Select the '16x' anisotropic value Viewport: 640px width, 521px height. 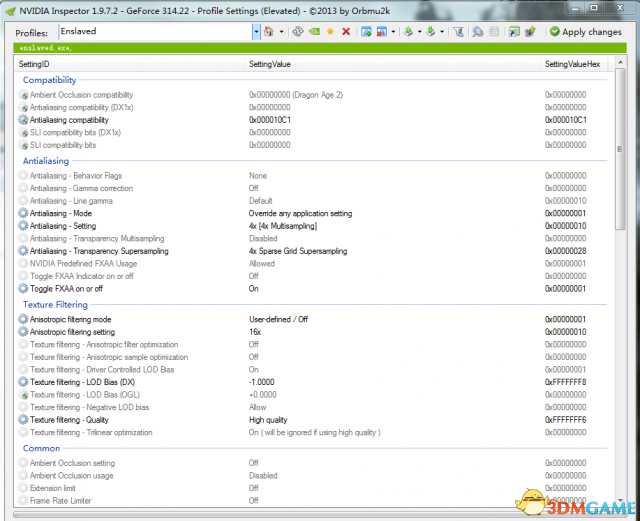tap(255, 332)
